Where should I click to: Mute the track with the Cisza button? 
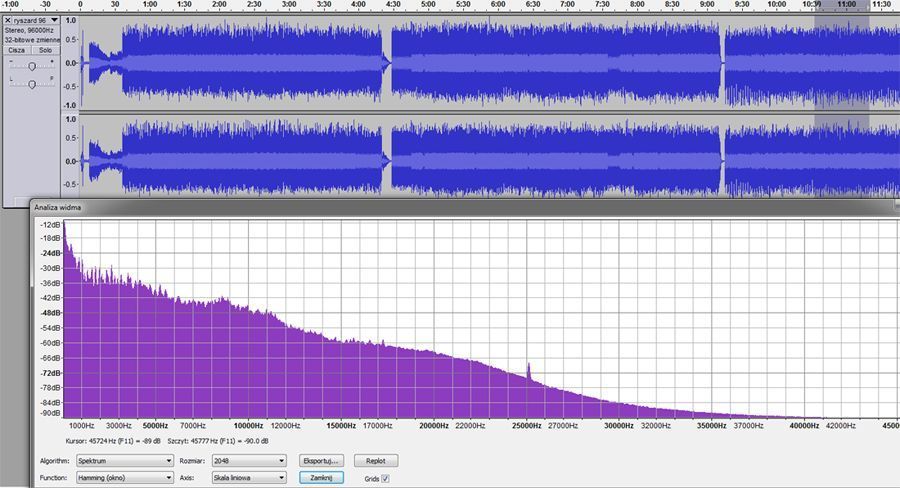pyautogui.click(x=17, y=51)
